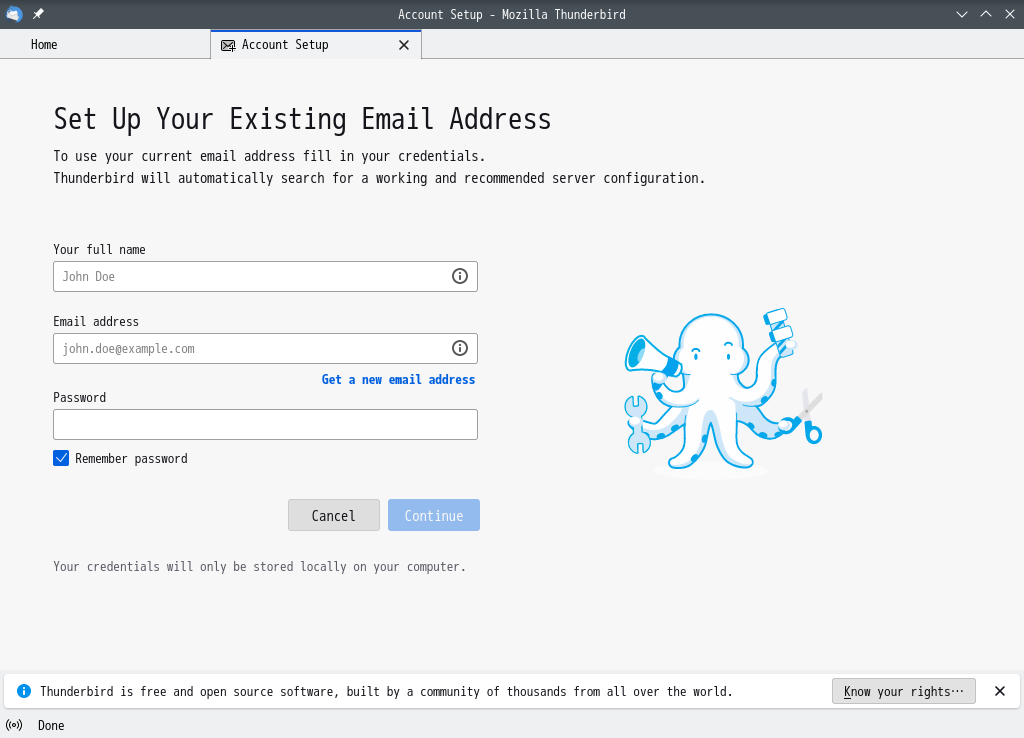Close the Account Setup tab
Screen dimensions: 1024x738
pyautogui.click(x=404, y=45)
